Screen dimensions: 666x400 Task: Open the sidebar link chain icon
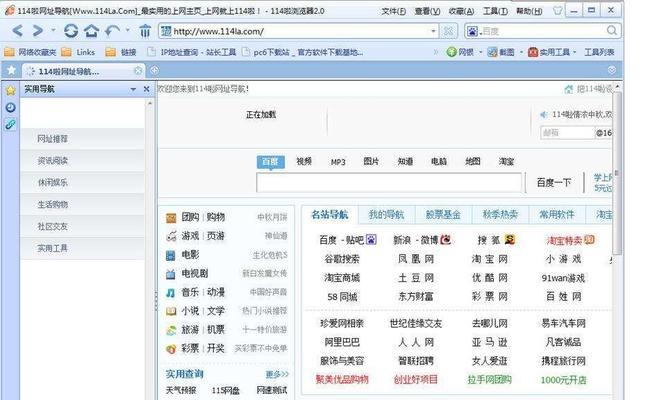click(11, 124)
